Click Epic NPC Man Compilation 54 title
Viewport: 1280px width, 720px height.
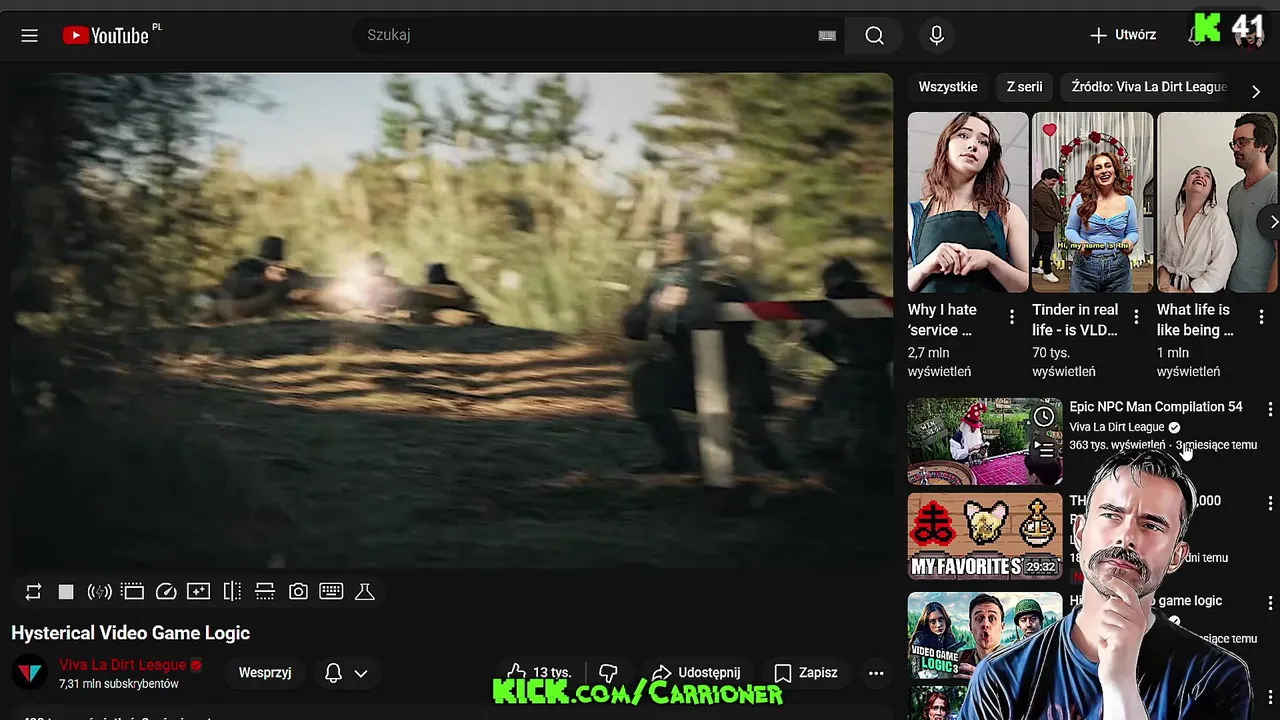(1156, 407)
